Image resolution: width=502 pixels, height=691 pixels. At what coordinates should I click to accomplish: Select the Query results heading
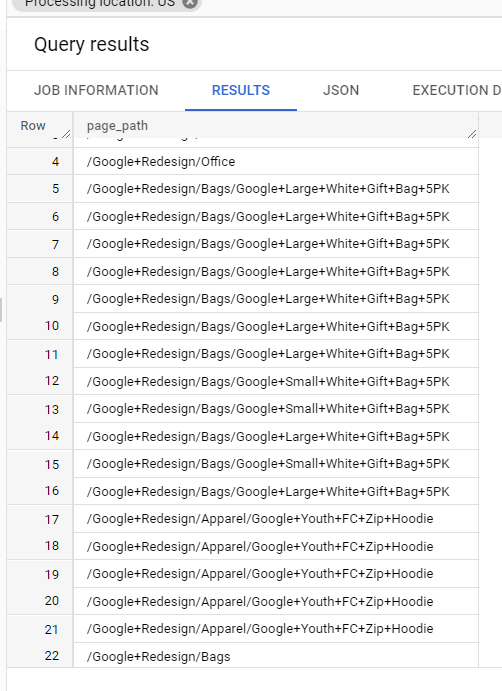pyautogui.click(x=92, y=45)
